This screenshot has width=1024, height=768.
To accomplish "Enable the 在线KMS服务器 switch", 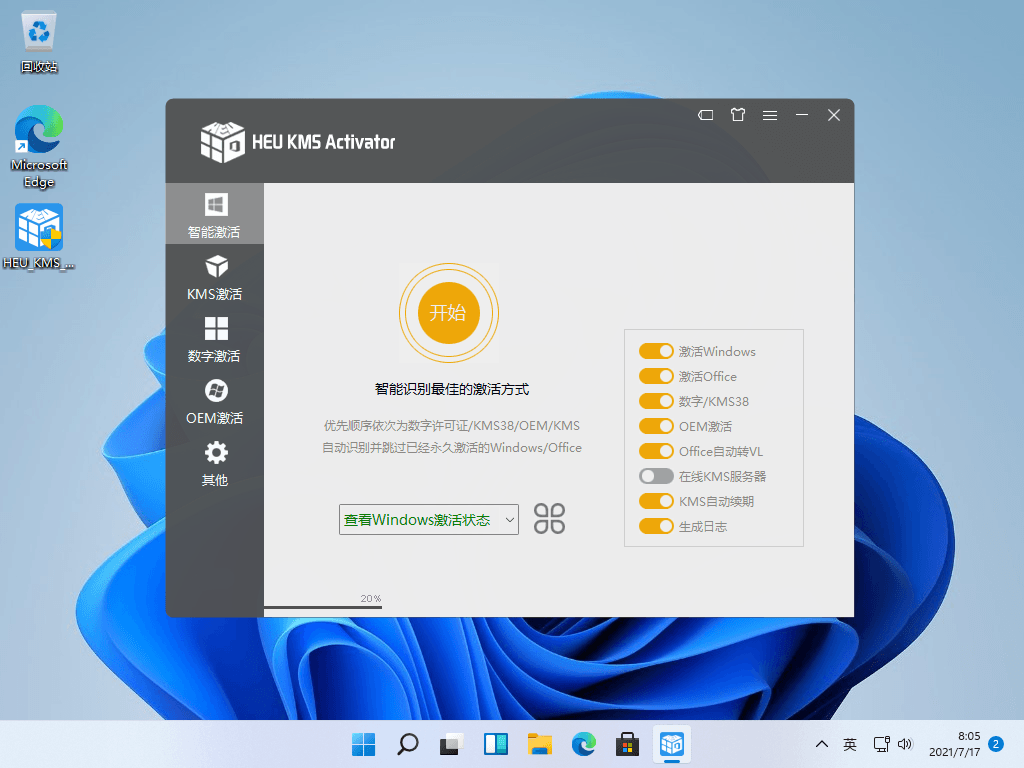I will (656, 476).
